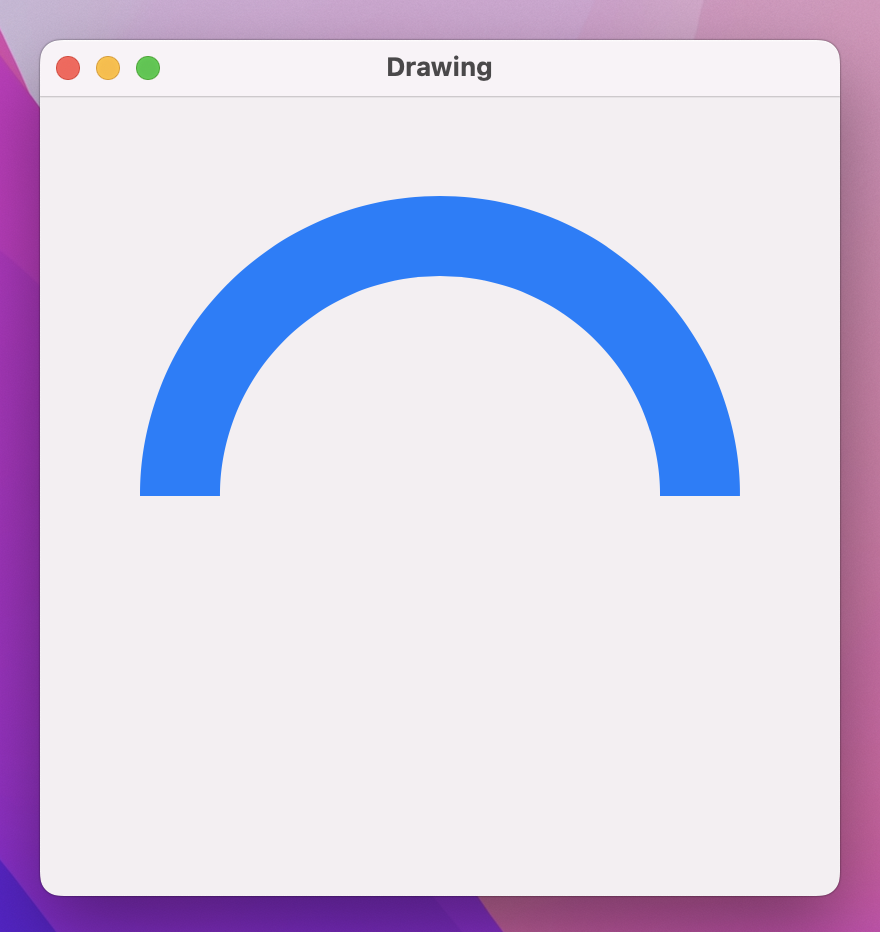The image size is (880, 932).
Task: Click the red close button
Action: [x=67, y=67]
